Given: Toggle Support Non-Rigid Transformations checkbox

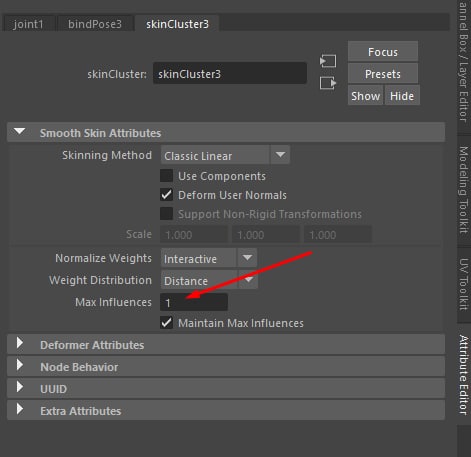Looking at the screenshot, I should pyautogui.click(x=166, y=214).
